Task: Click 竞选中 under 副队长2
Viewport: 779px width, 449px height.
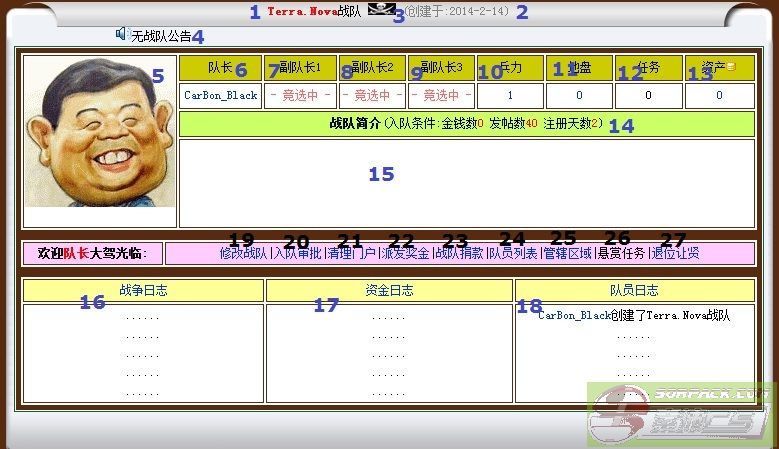Action: (x=372, y=96)
